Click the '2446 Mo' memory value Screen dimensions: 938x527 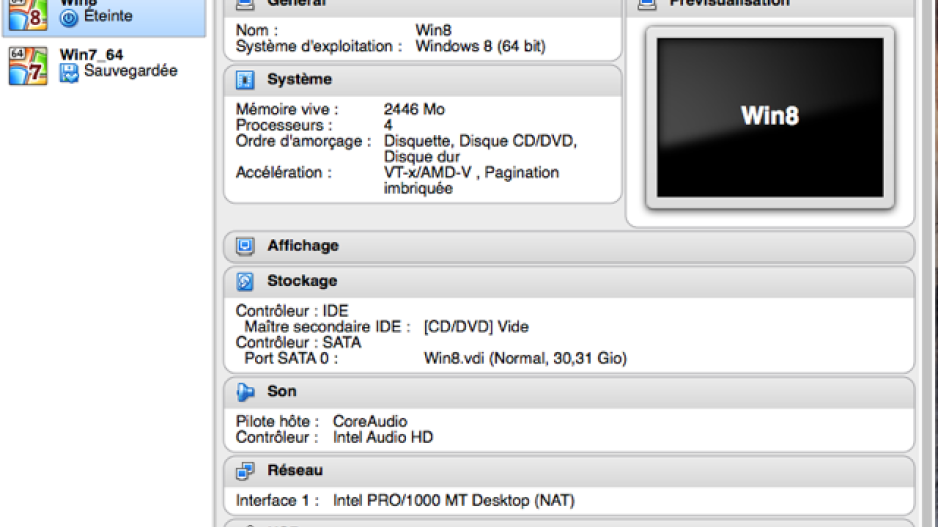[x=414, y=109]
